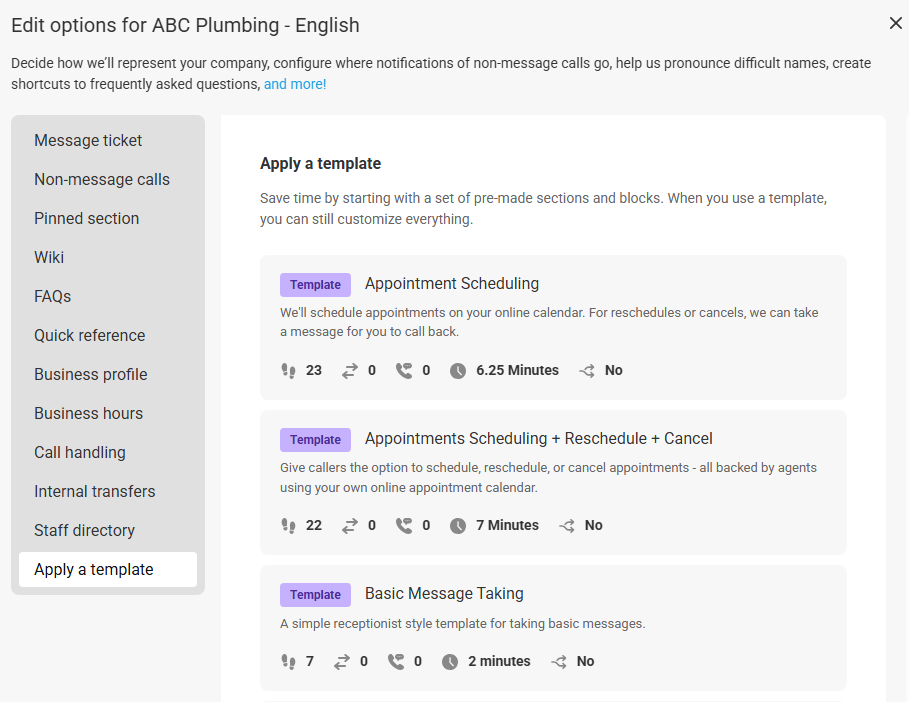Click Template badge on Appointment Scheduling card
The width and height of the screenshot is (909, 702).
(315, 285)
